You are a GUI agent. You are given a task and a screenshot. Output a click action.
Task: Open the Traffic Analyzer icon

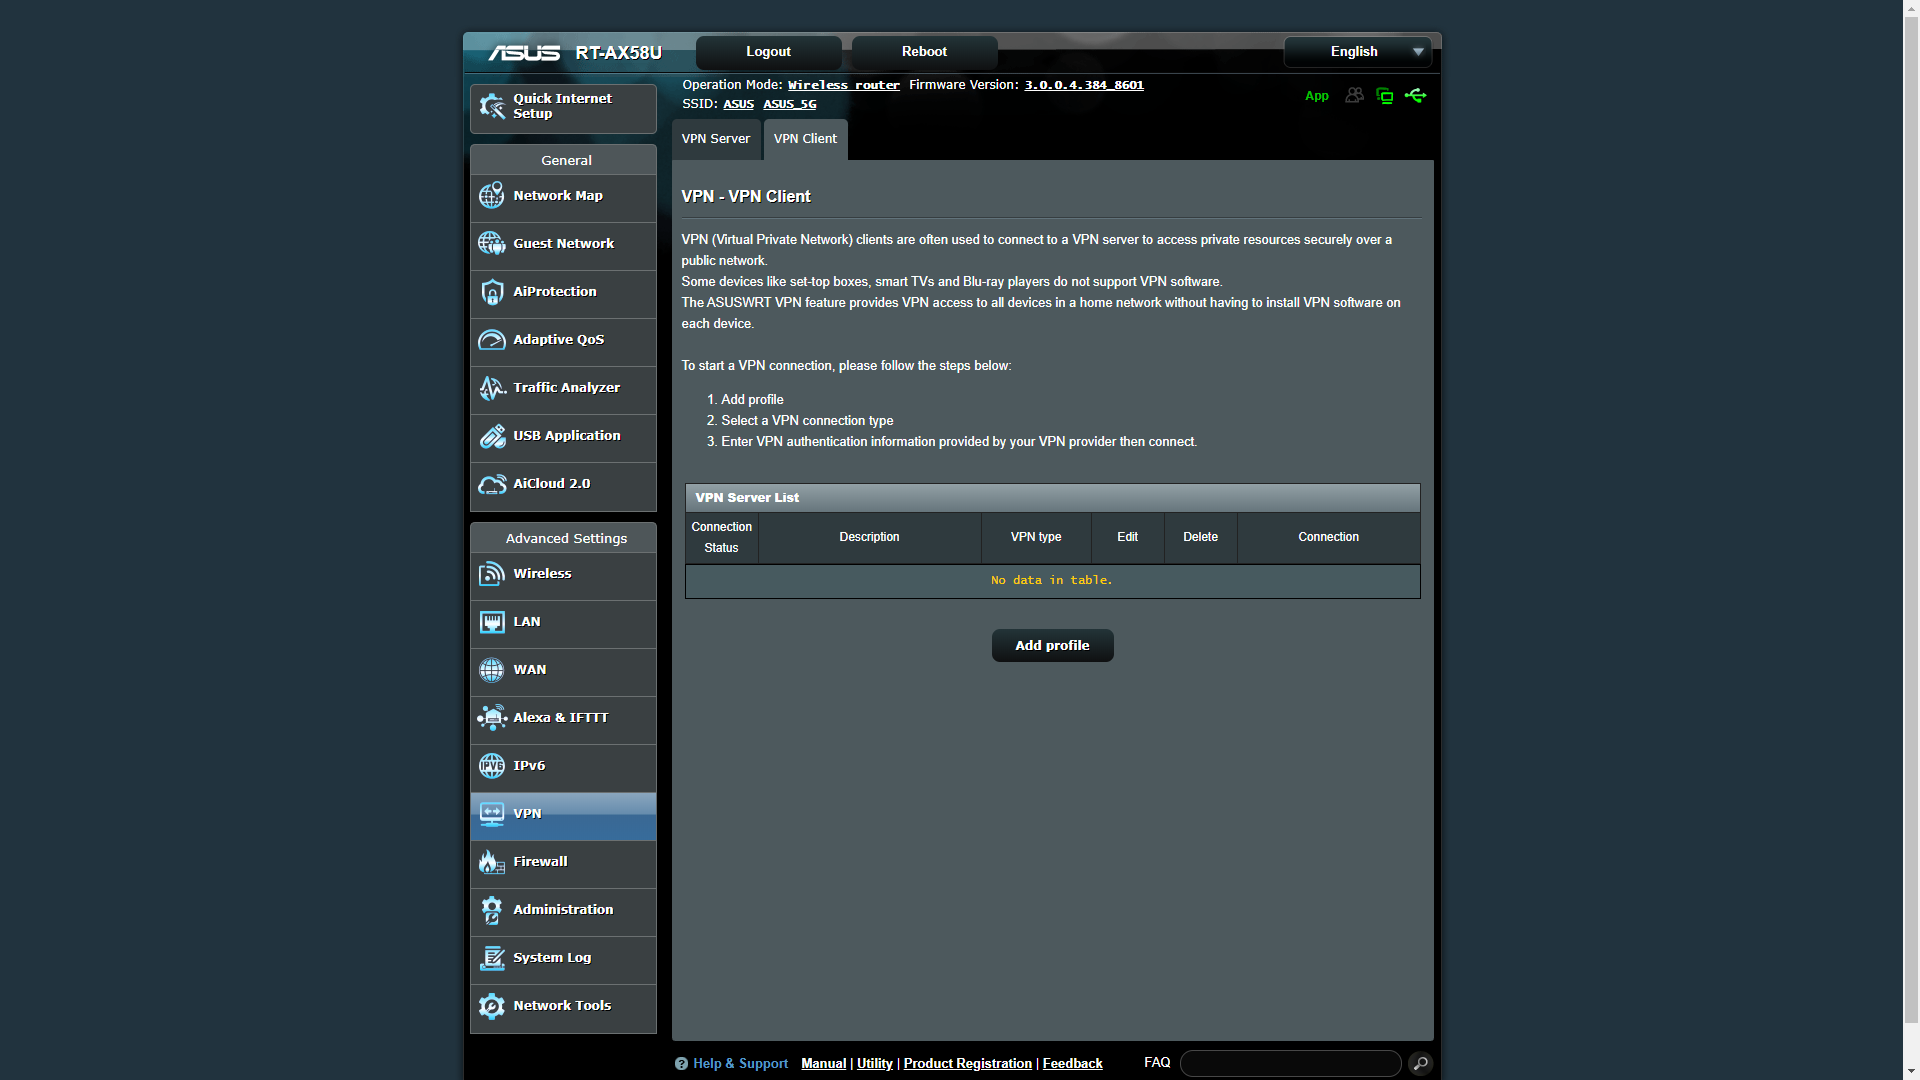(491, 388)
